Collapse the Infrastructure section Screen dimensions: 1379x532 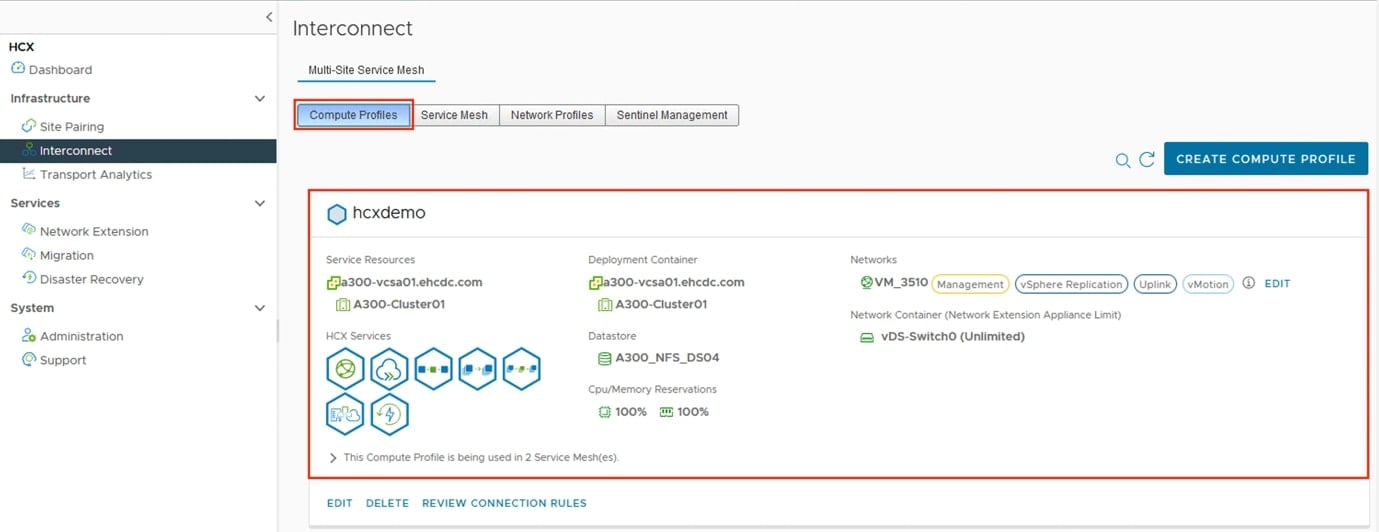pyautogui.click(x=260, y=99)
